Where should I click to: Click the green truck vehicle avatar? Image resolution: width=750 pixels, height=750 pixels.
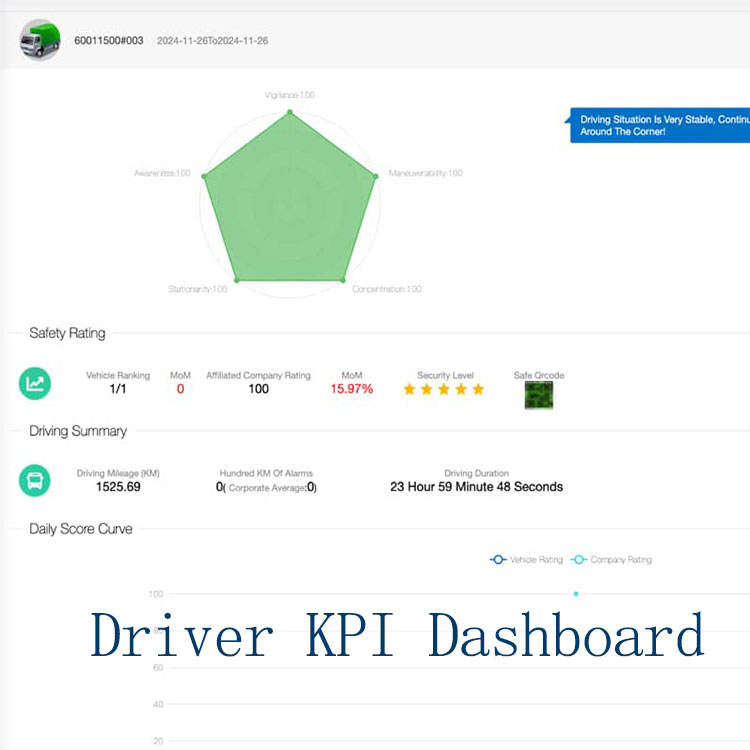coord(40,40)
